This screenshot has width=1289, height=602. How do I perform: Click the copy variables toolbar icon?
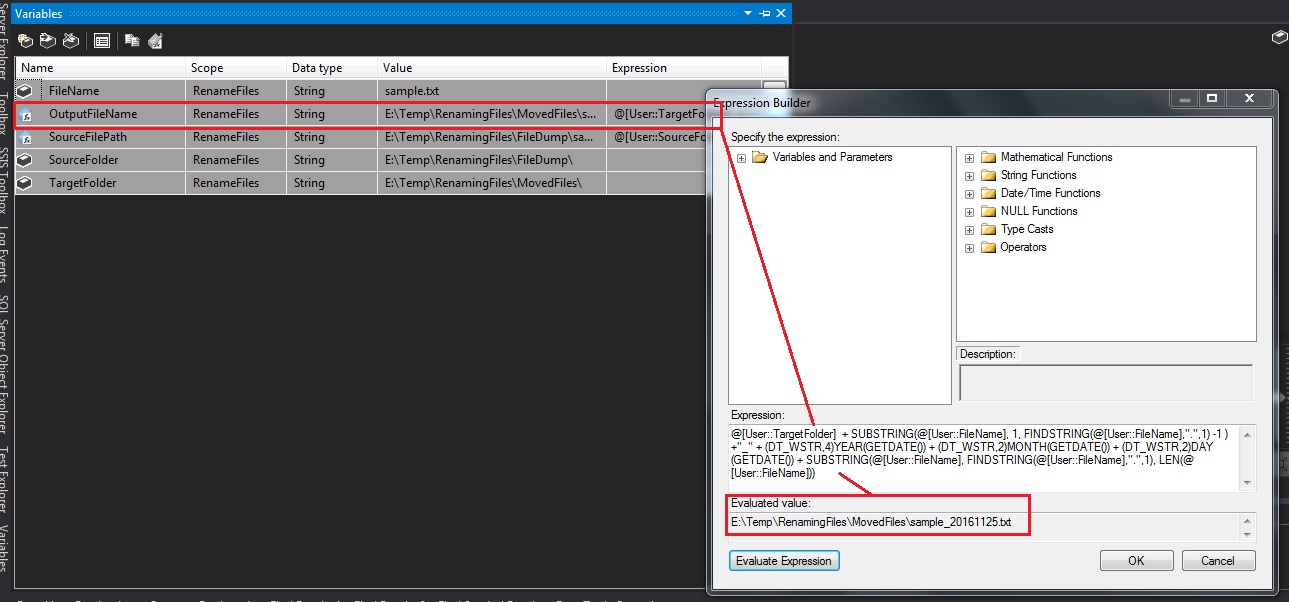[130, 40]
